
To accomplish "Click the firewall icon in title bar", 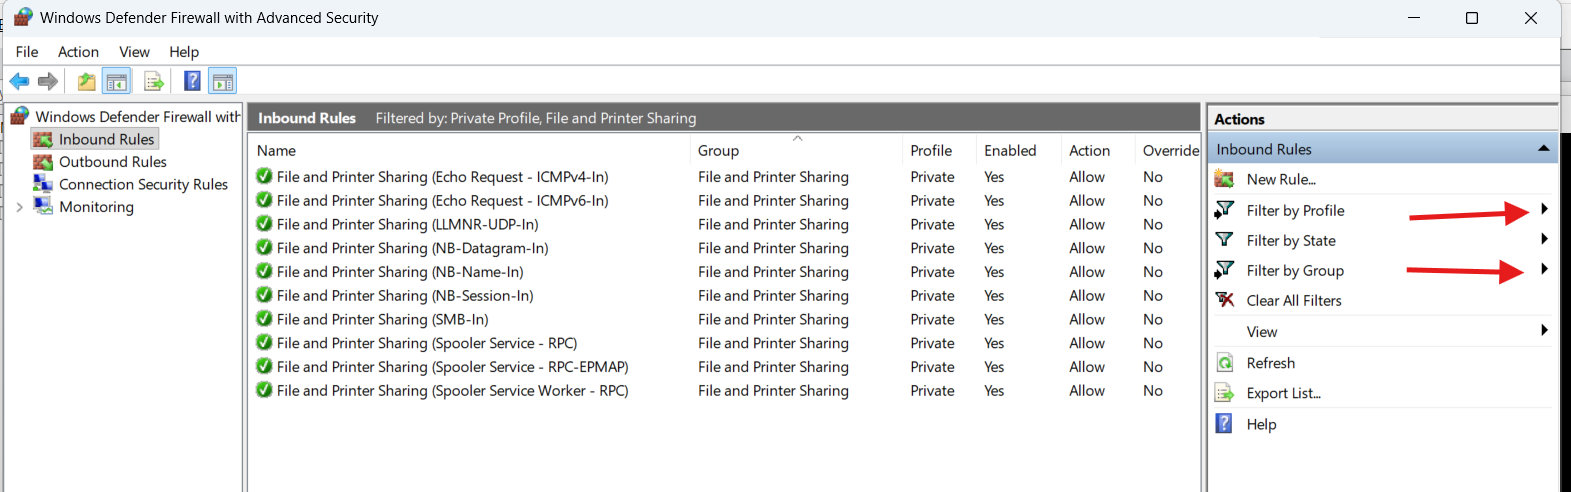I will pos(23,17).
